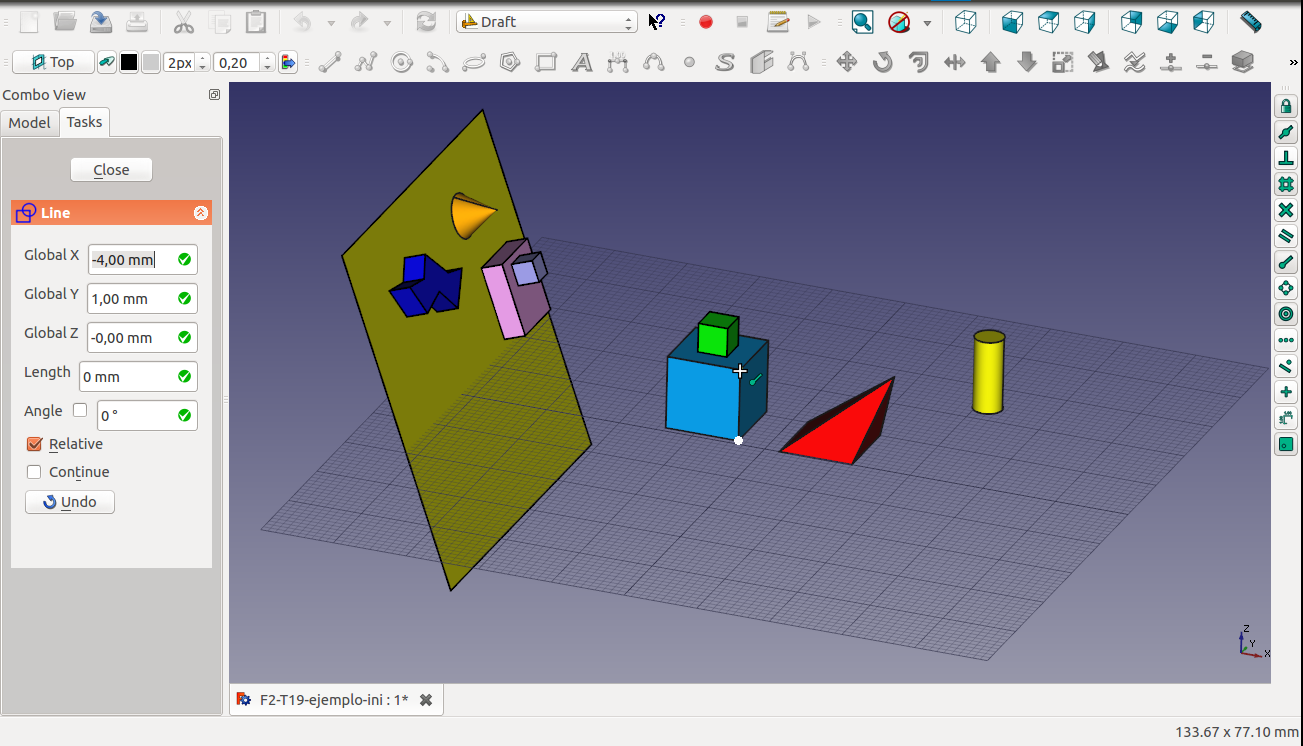The image size is (1303, 746).
Task: Open the measure distance ruler tool
Action: pos(1250,21)
